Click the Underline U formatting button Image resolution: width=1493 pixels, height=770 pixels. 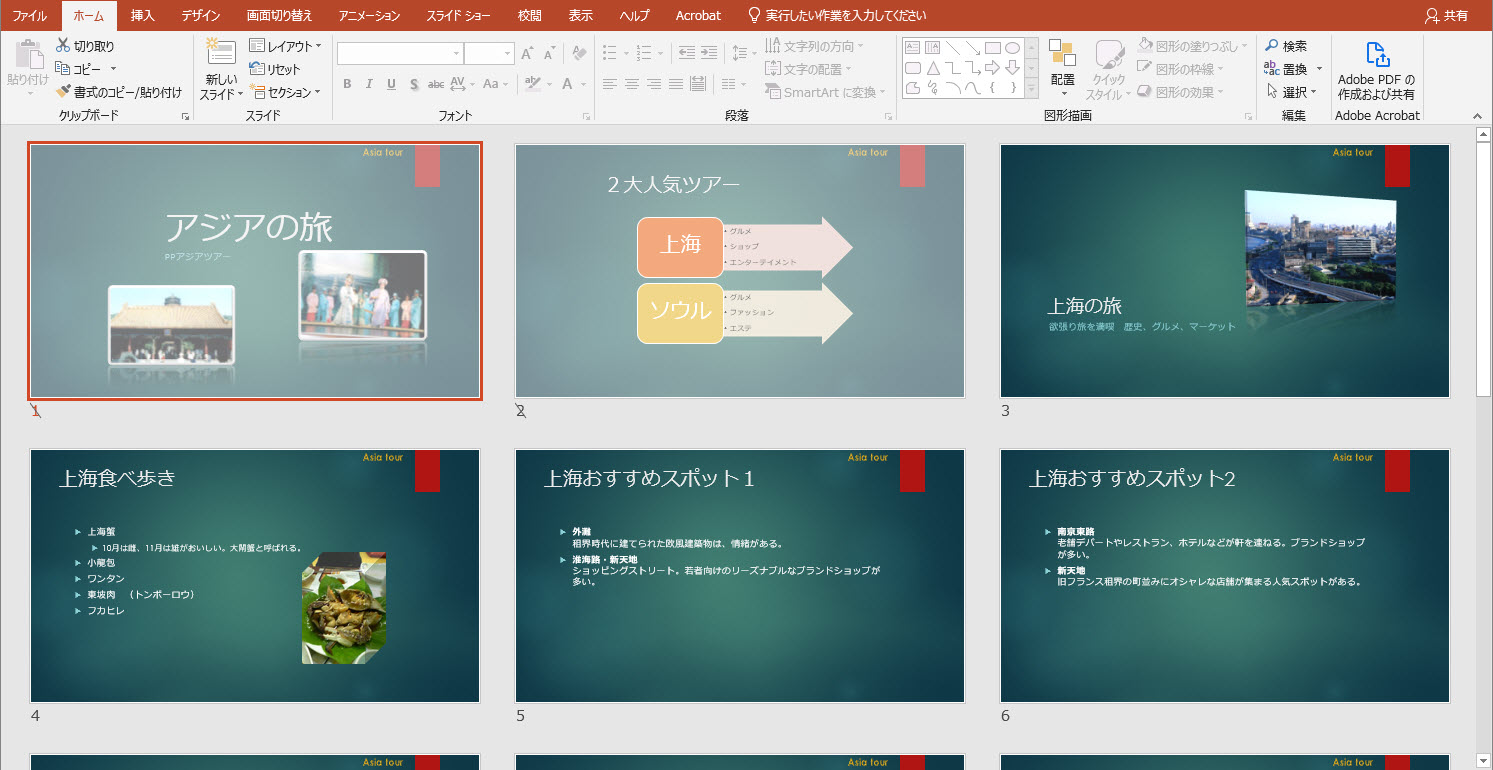[391, 84]
